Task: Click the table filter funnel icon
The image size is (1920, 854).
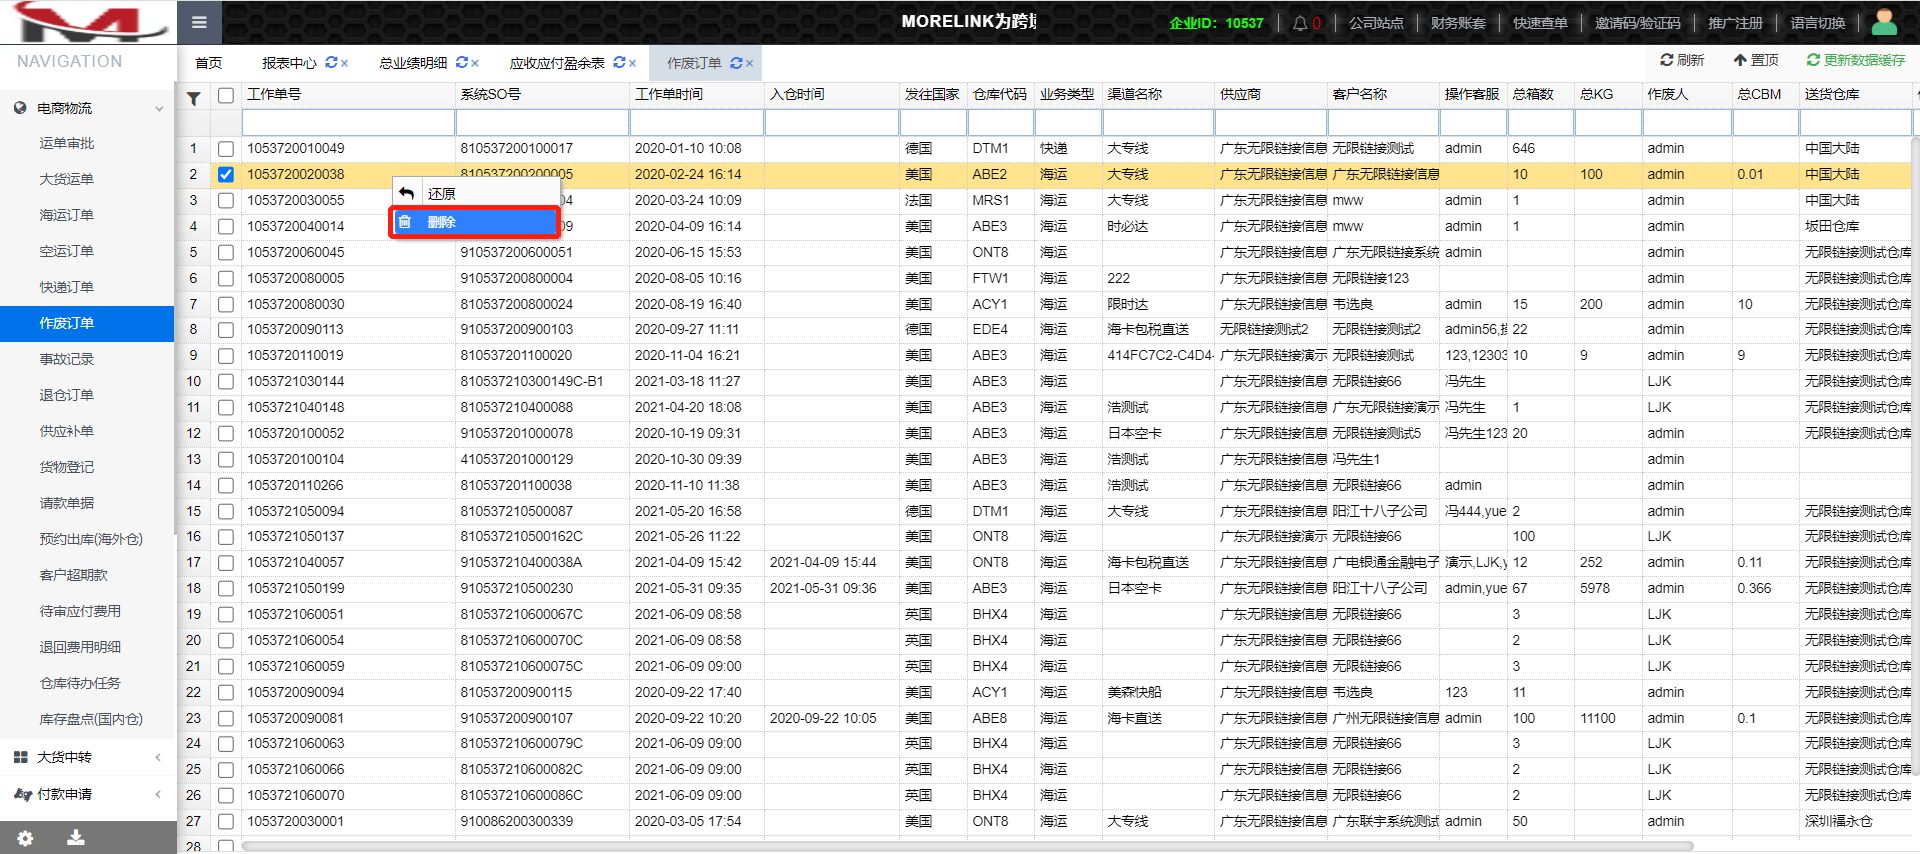Action: (194, 98)
